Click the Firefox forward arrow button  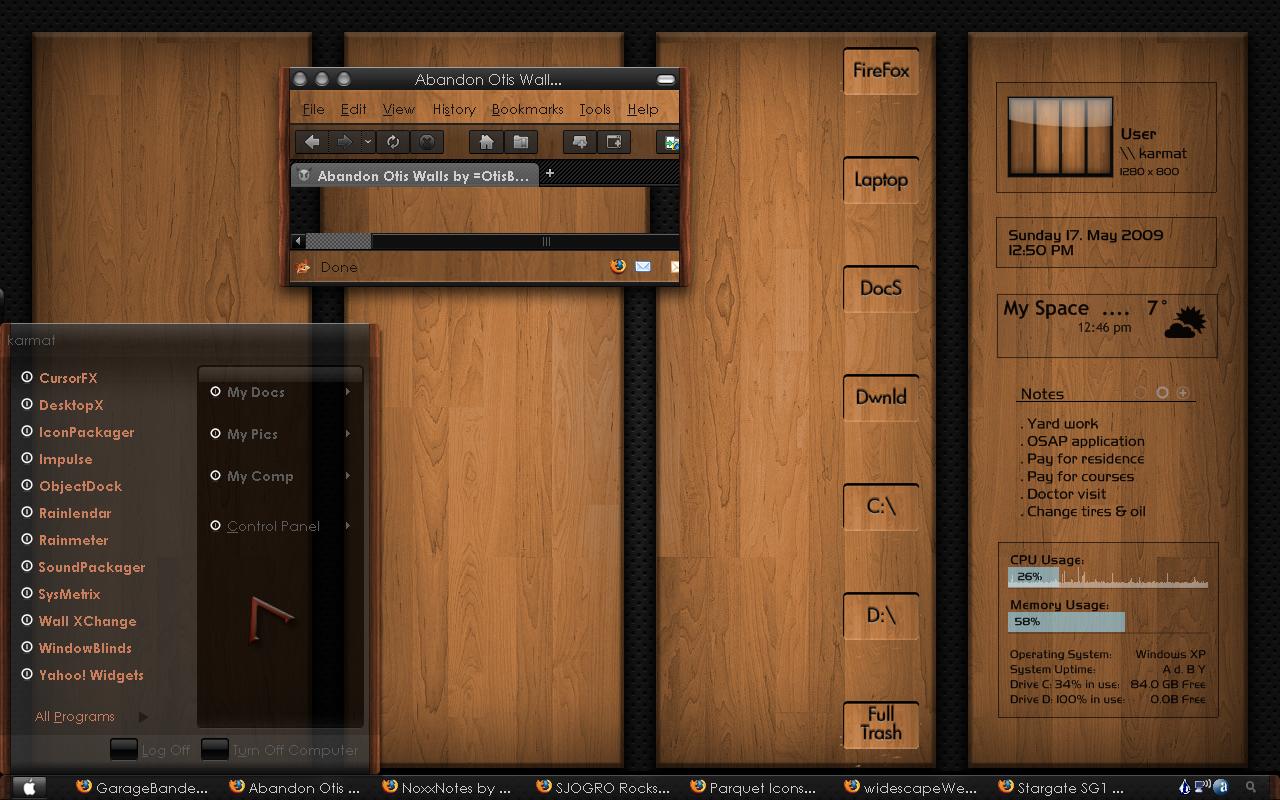345,142
